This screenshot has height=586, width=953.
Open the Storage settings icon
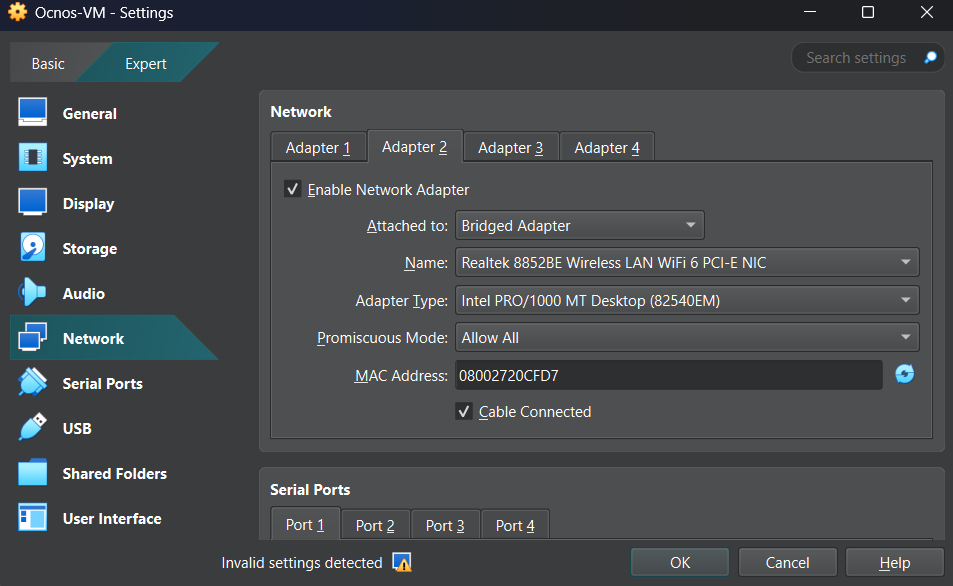(x=31, y=247)
